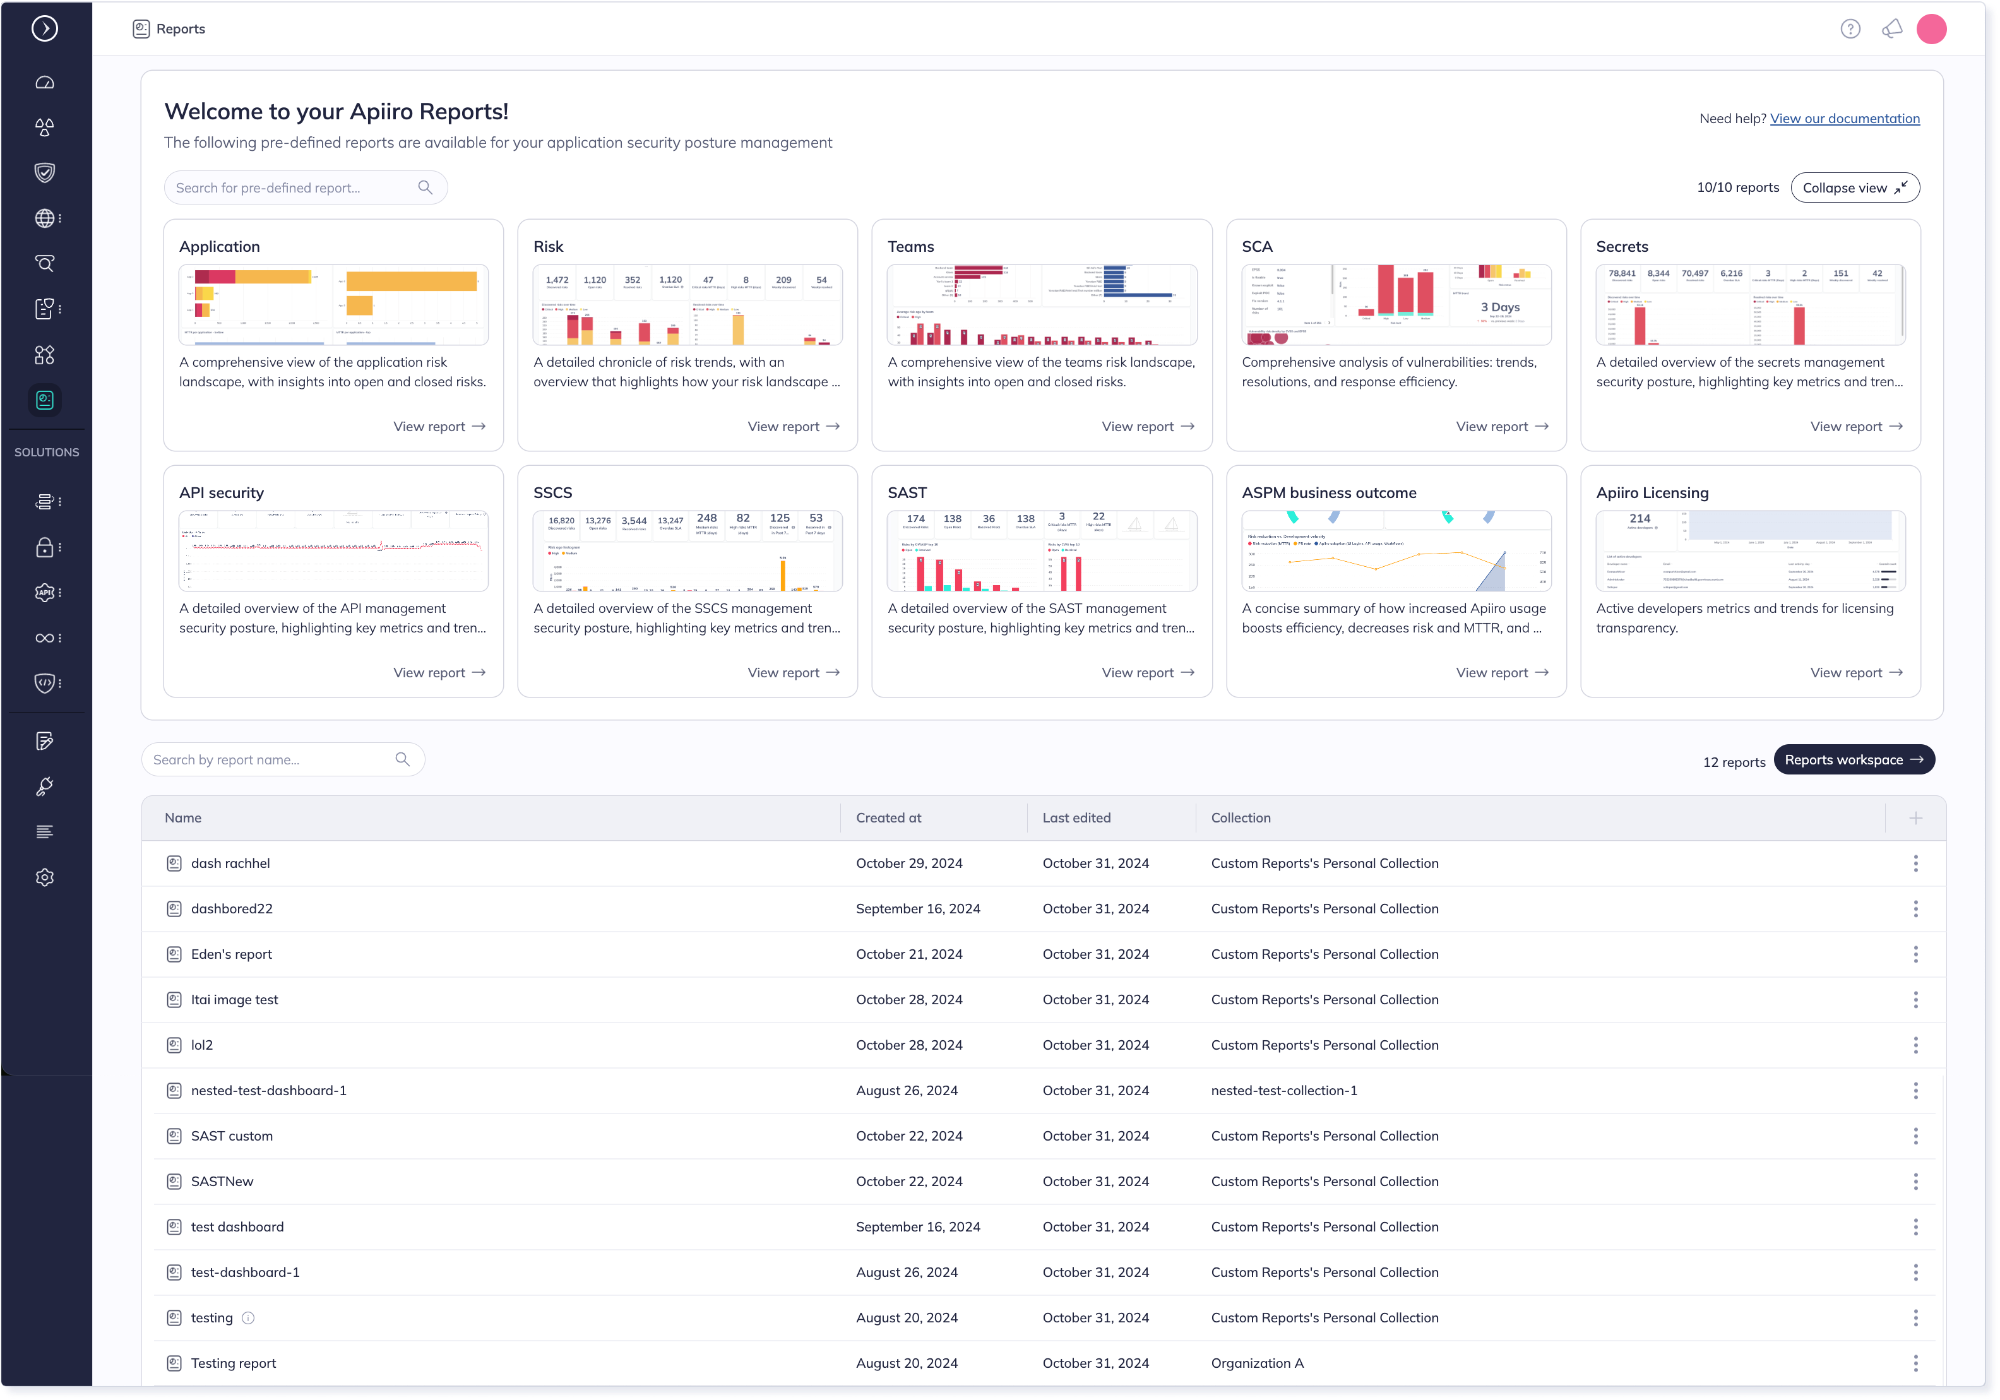Open the nested-test-dashboard-1 report
Screen dimensions: 2000x1400
pyautogui.click(x=268, y=1091)
